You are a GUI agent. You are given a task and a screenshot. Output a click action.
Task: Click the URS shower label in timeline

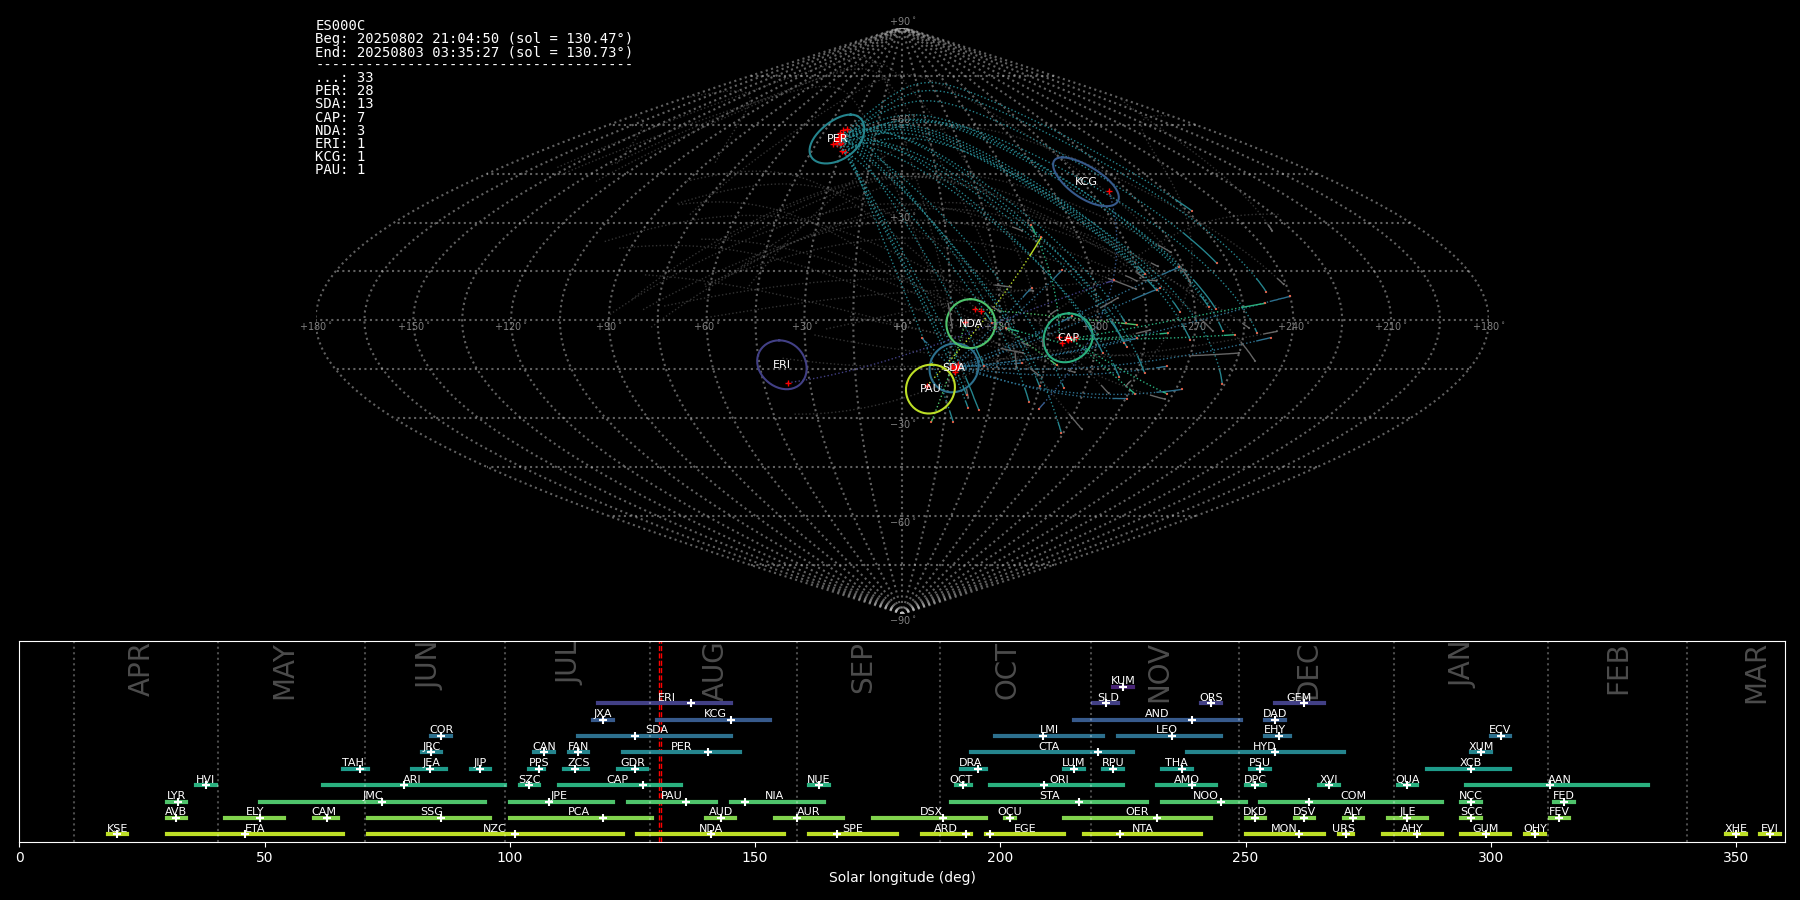click(x=1343, y=829)
